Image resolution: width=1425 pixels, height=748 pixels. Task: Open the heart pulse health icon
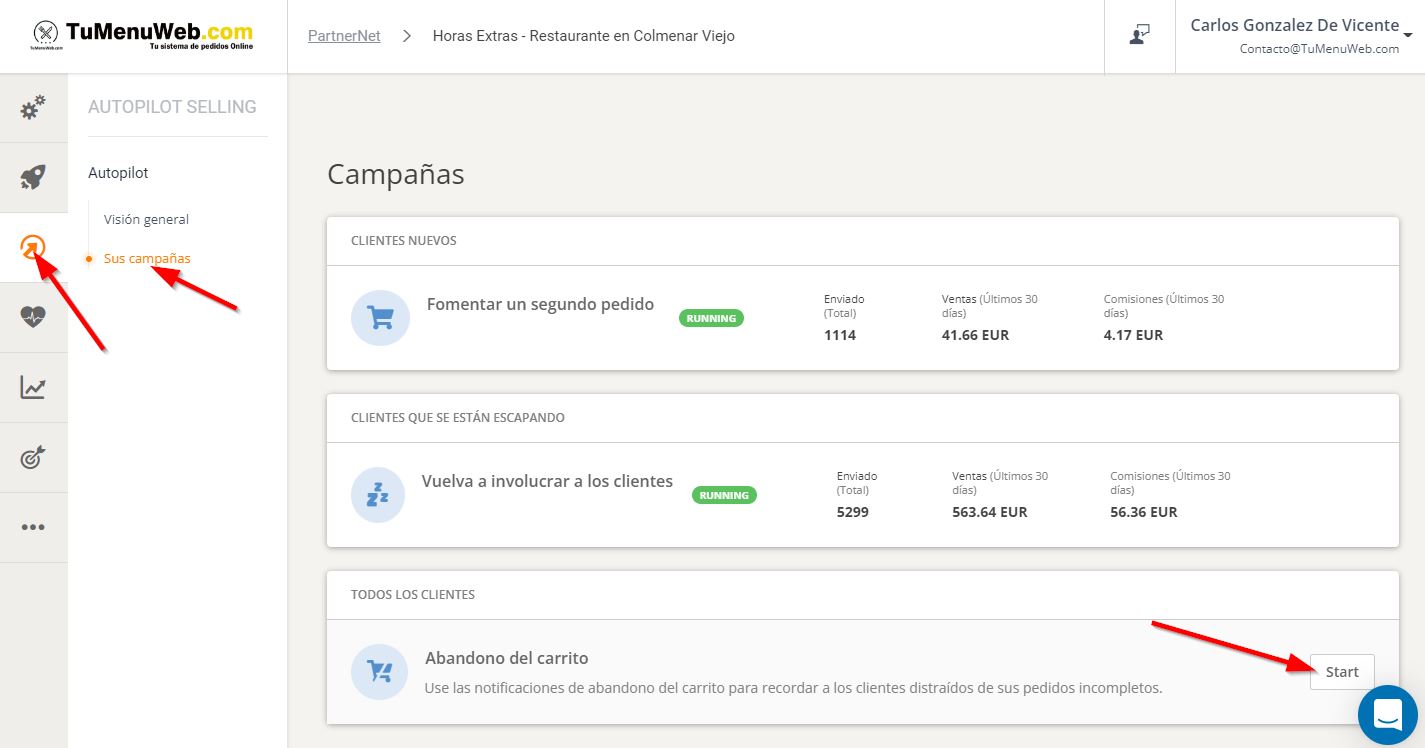33,317
